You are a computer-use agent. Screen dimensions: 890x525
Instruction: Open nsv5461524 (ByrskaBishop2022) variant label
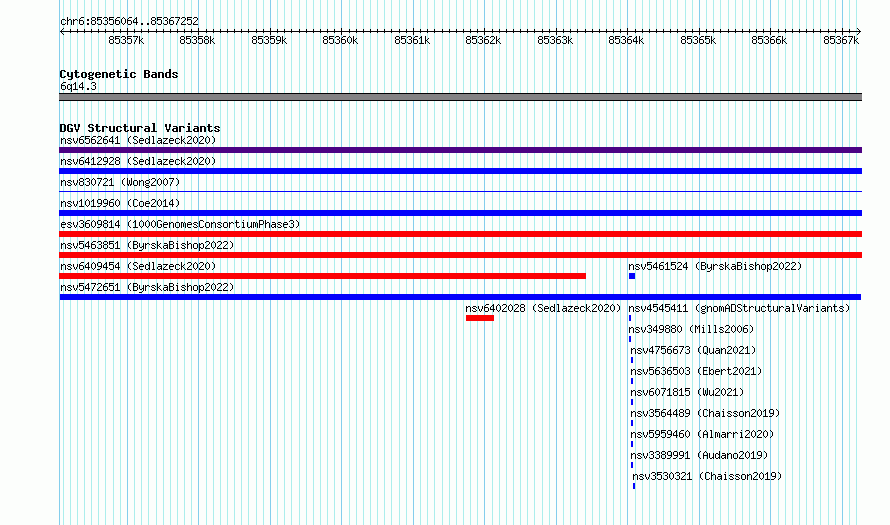[715, 266]
